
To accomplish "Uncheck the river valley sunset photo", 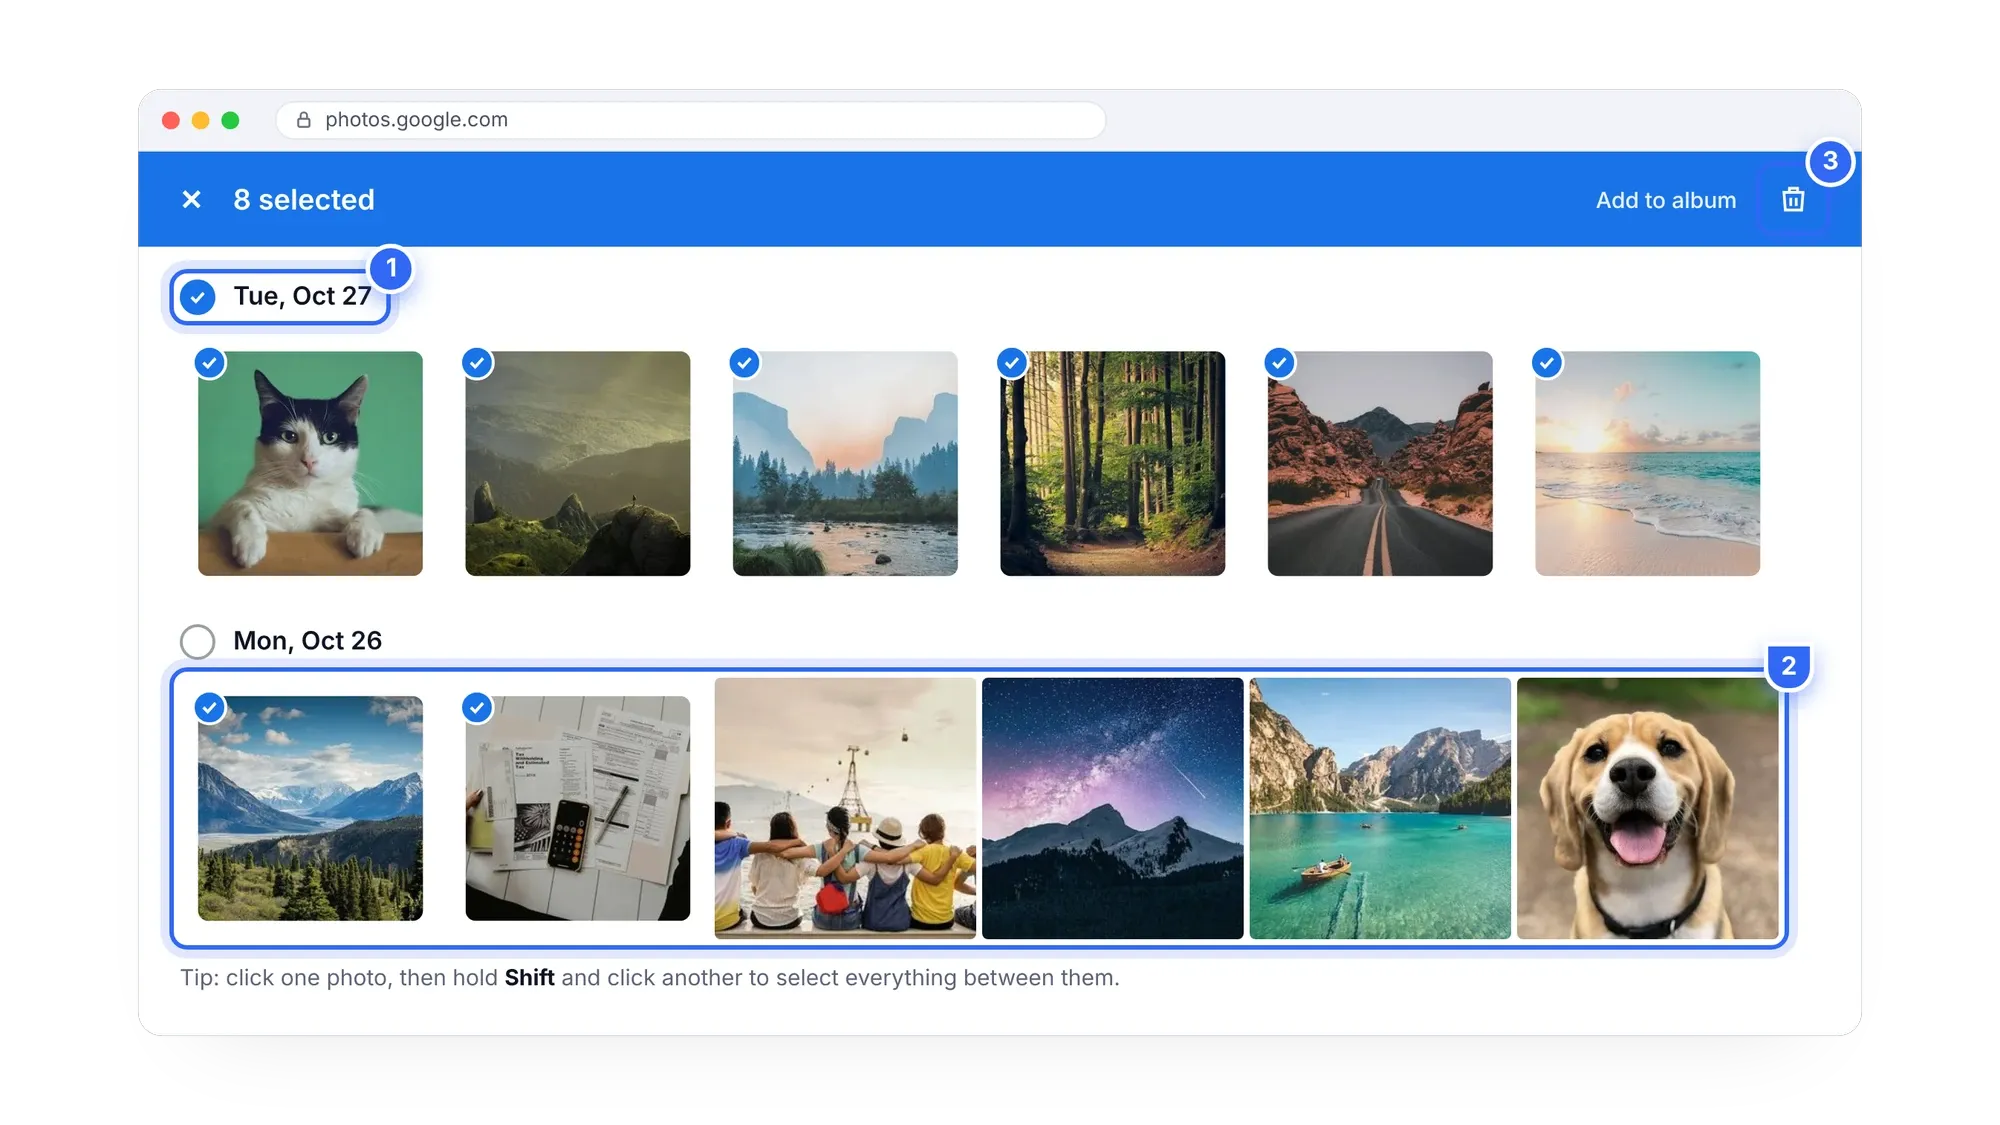I will (x=744, y=363).
